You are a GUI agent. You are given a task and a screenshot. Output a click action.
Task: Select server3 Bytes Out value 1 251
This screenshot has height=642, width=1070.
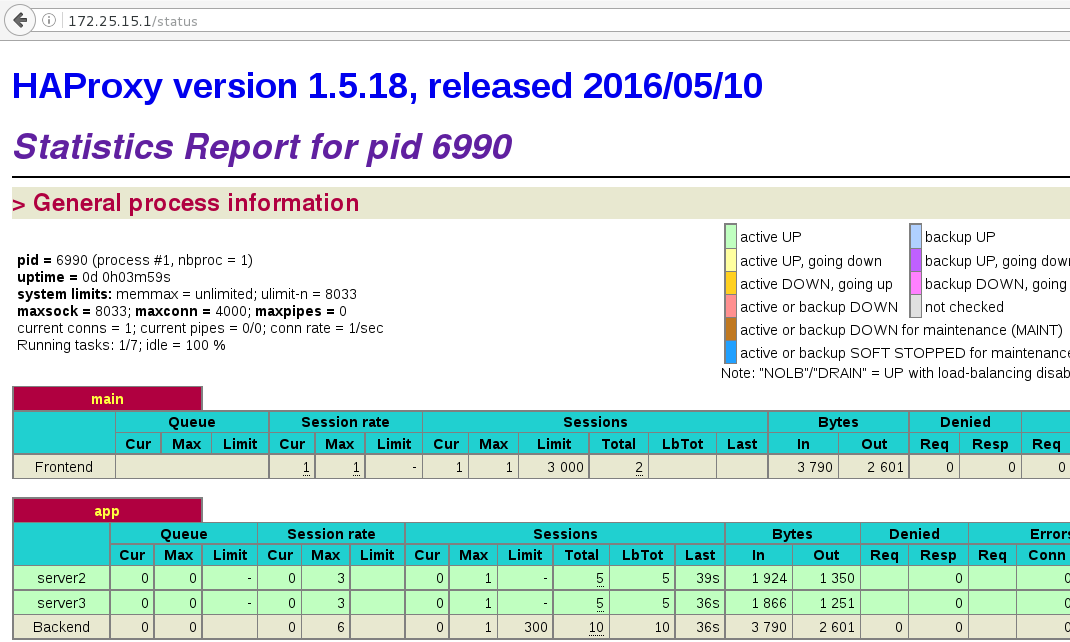tap(837, 603)
